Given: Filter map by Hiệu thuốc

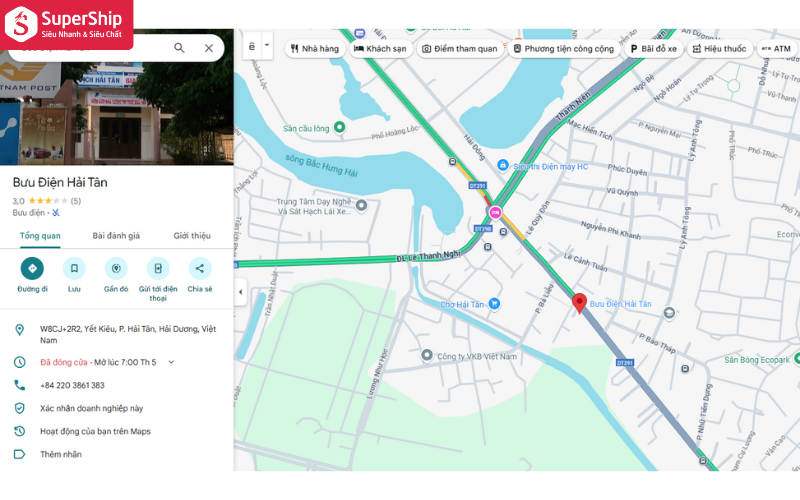Looking at the screenshot, I should [720, 49].
